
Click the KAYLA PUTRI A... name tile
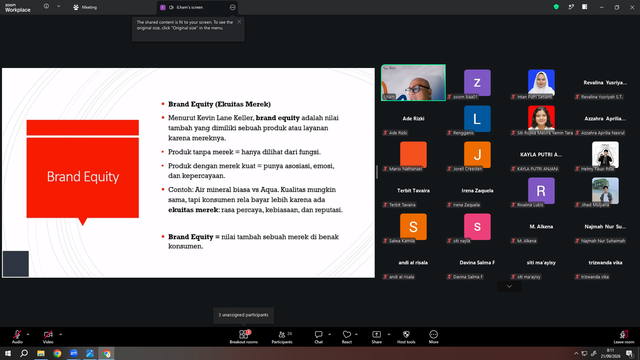pos(541,154)
